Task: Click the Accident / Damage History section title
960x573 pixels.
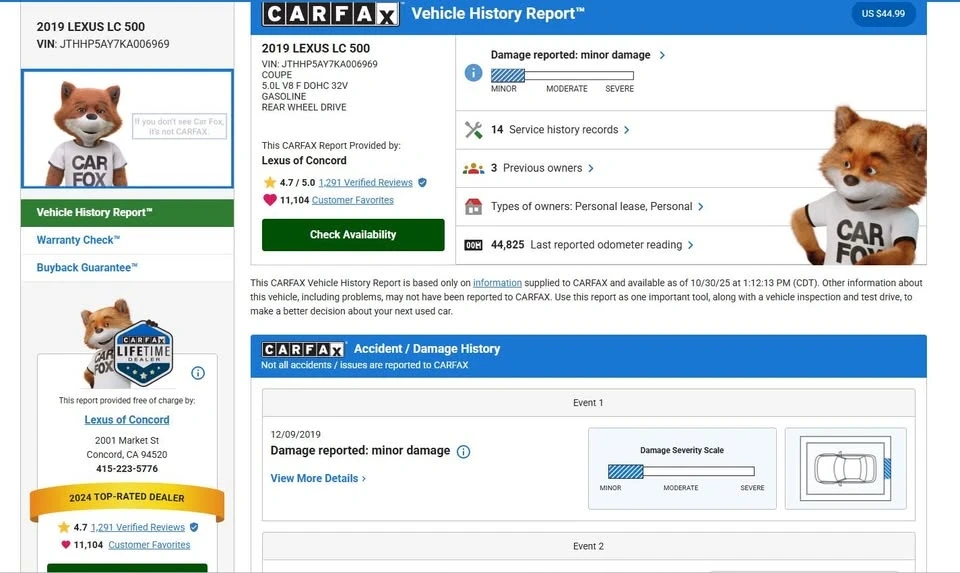Action: (427, 349)
